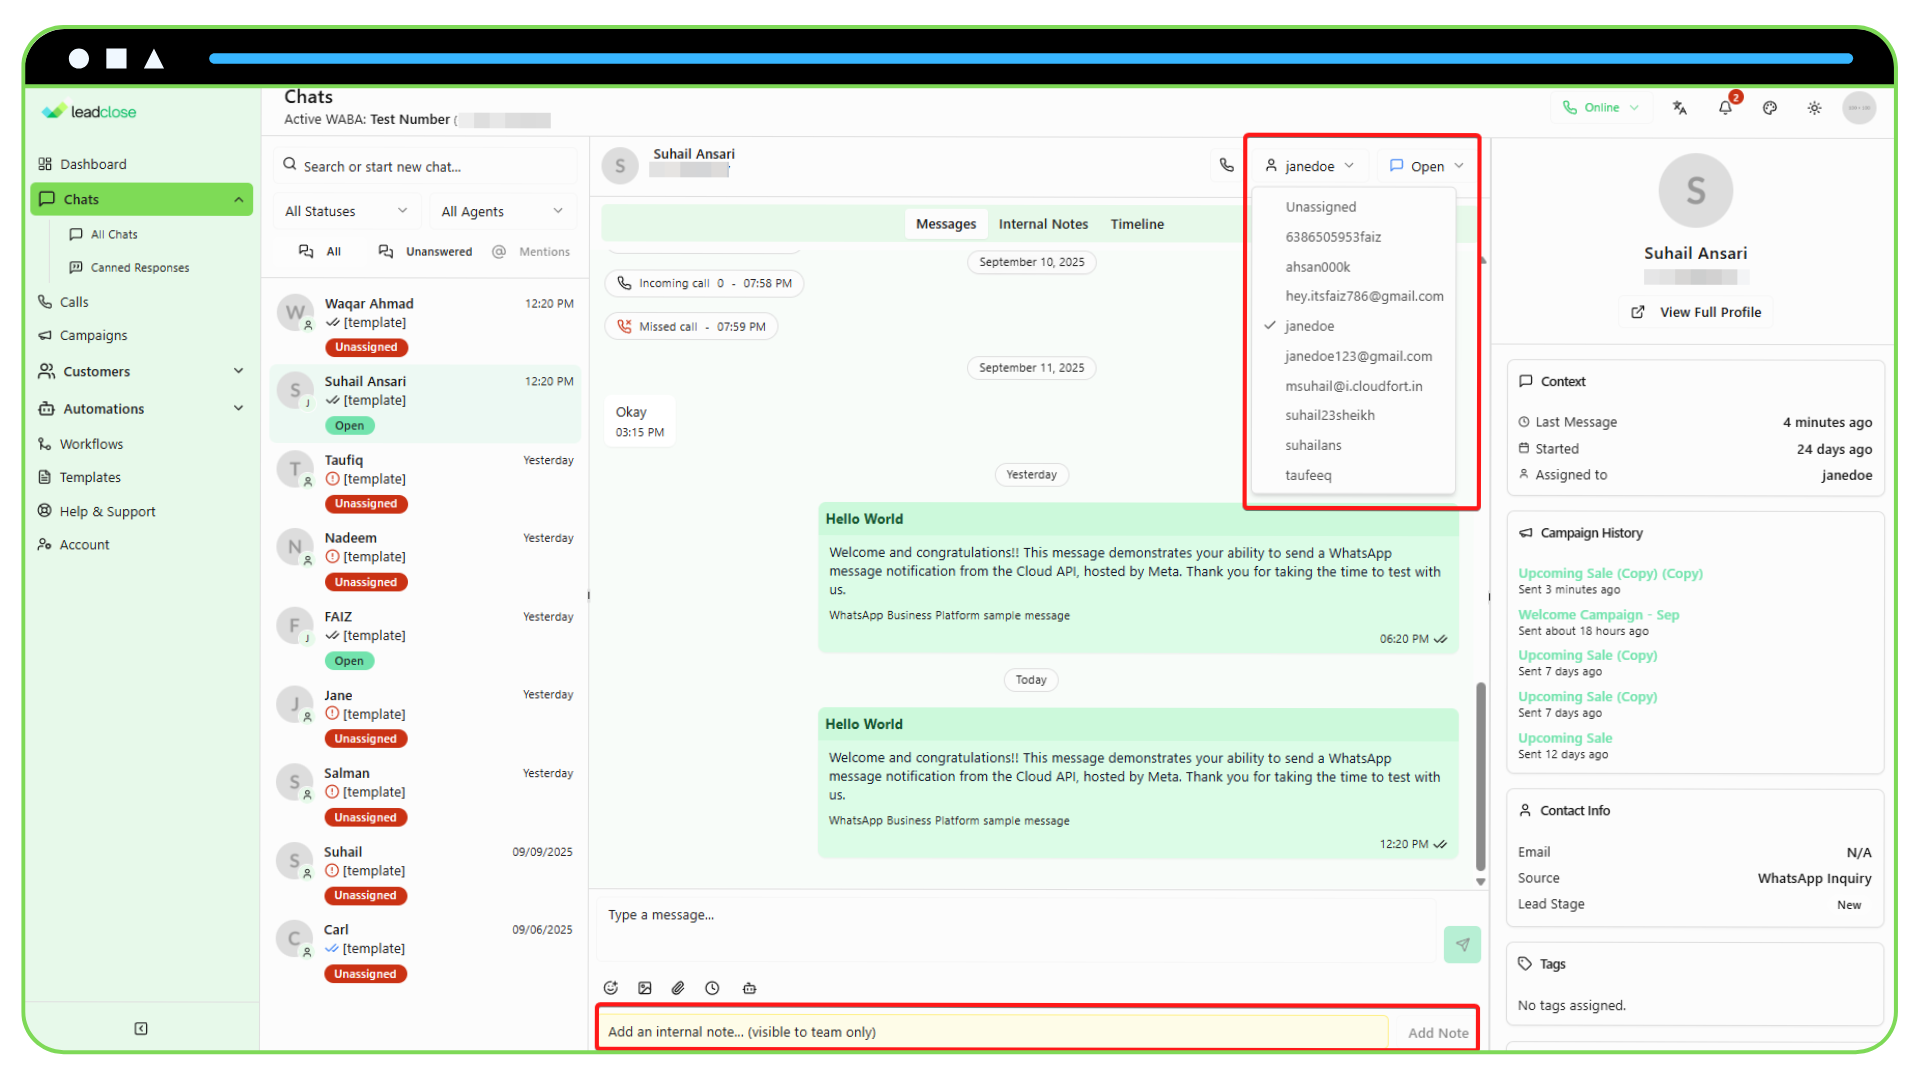Expand the Open status dropdown
1920x1080 pixels.
click(x=1426, y=166)
